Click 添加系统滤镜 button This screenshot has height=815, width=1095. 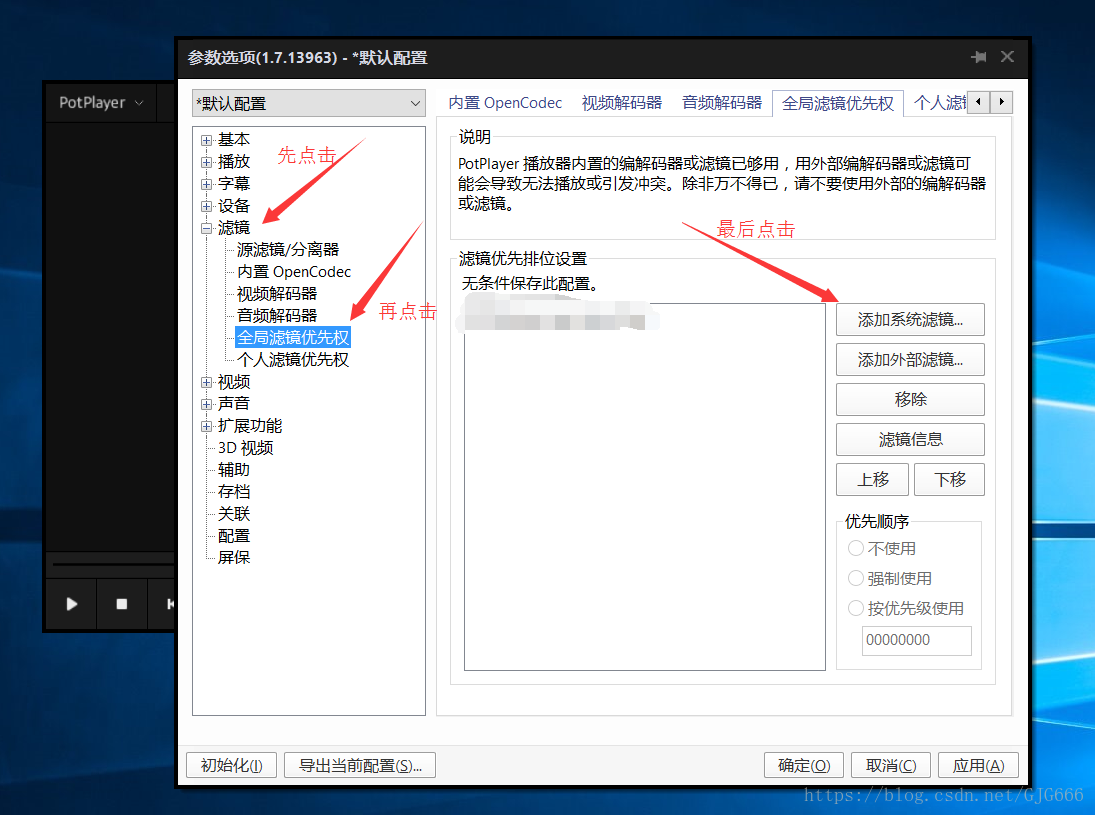point(910,320)
